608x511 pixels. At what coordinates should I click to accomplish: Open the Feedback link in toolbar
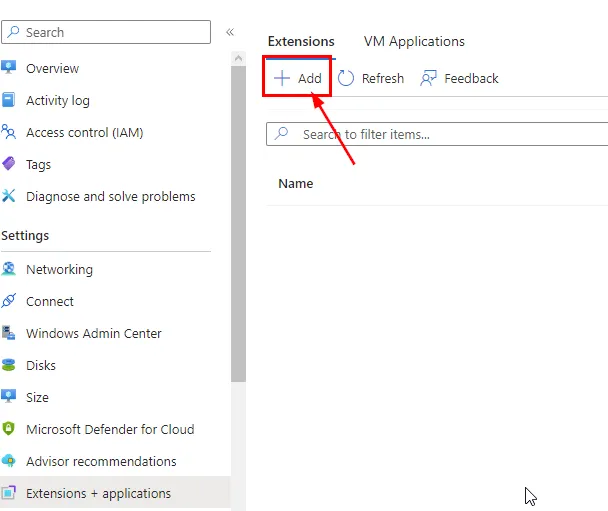(459, 78)
